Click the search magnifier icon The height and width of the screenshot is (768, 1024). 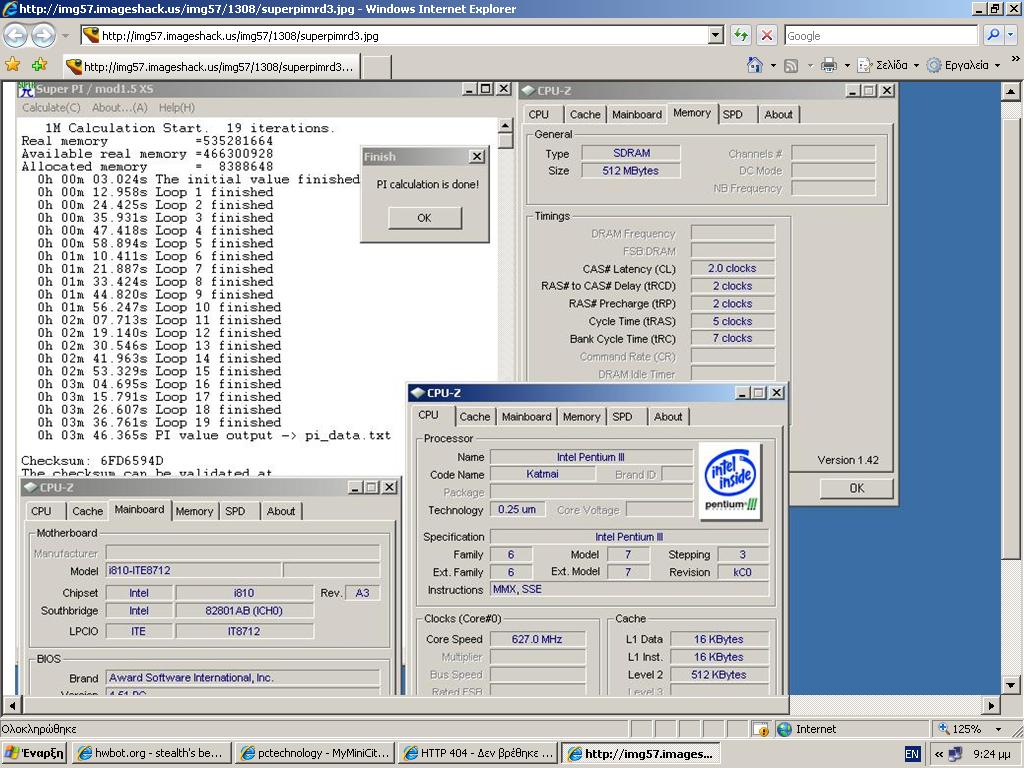[x=993, y=35]
